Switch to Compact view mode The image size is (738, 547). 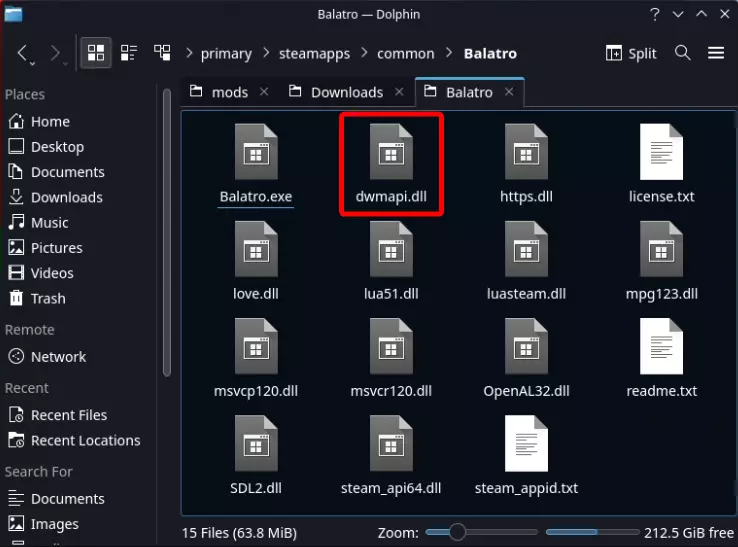[x=128, y=53]
